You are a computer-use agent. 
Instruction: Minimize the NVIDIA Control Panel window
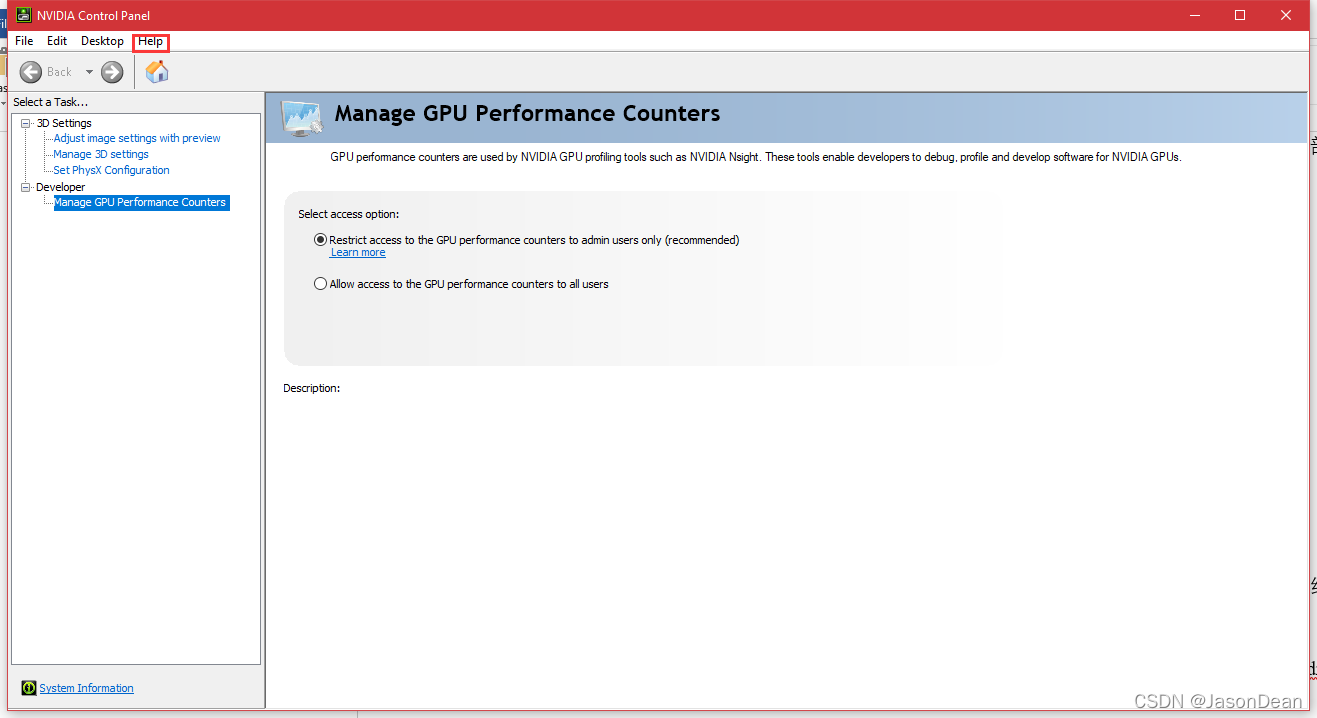point(1194,15)
